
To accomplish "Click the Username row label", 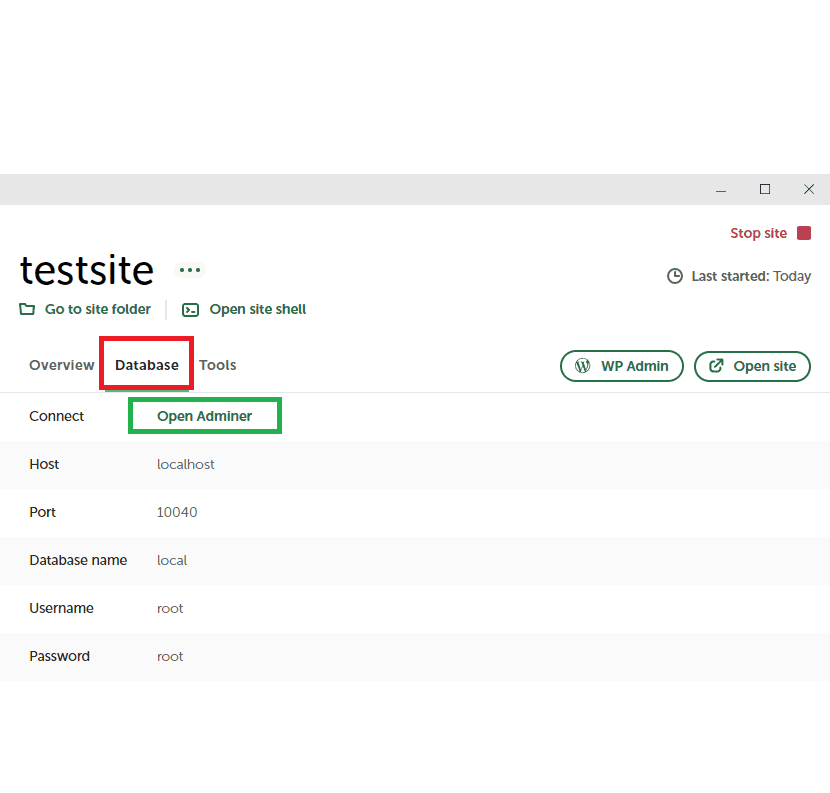I will click(61, 609).
